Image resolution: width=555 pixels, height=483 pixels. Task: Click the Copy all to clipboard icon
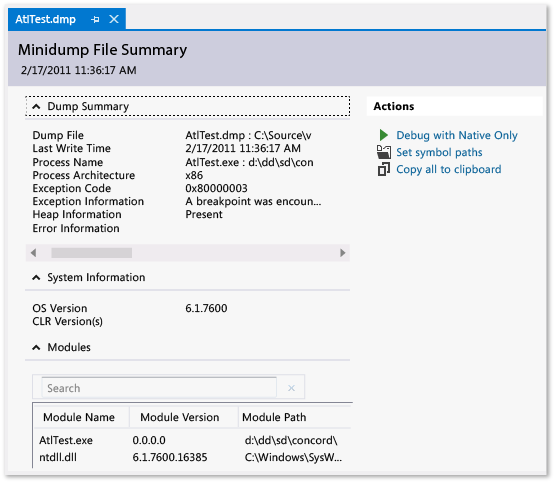click(x=384, y=169)
